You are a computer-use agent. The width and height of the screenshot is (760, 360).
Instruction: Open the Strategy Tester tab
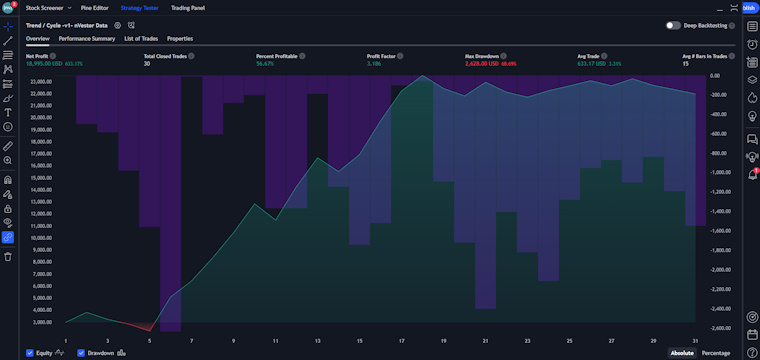pyautogui.click(x=140, y=8)
